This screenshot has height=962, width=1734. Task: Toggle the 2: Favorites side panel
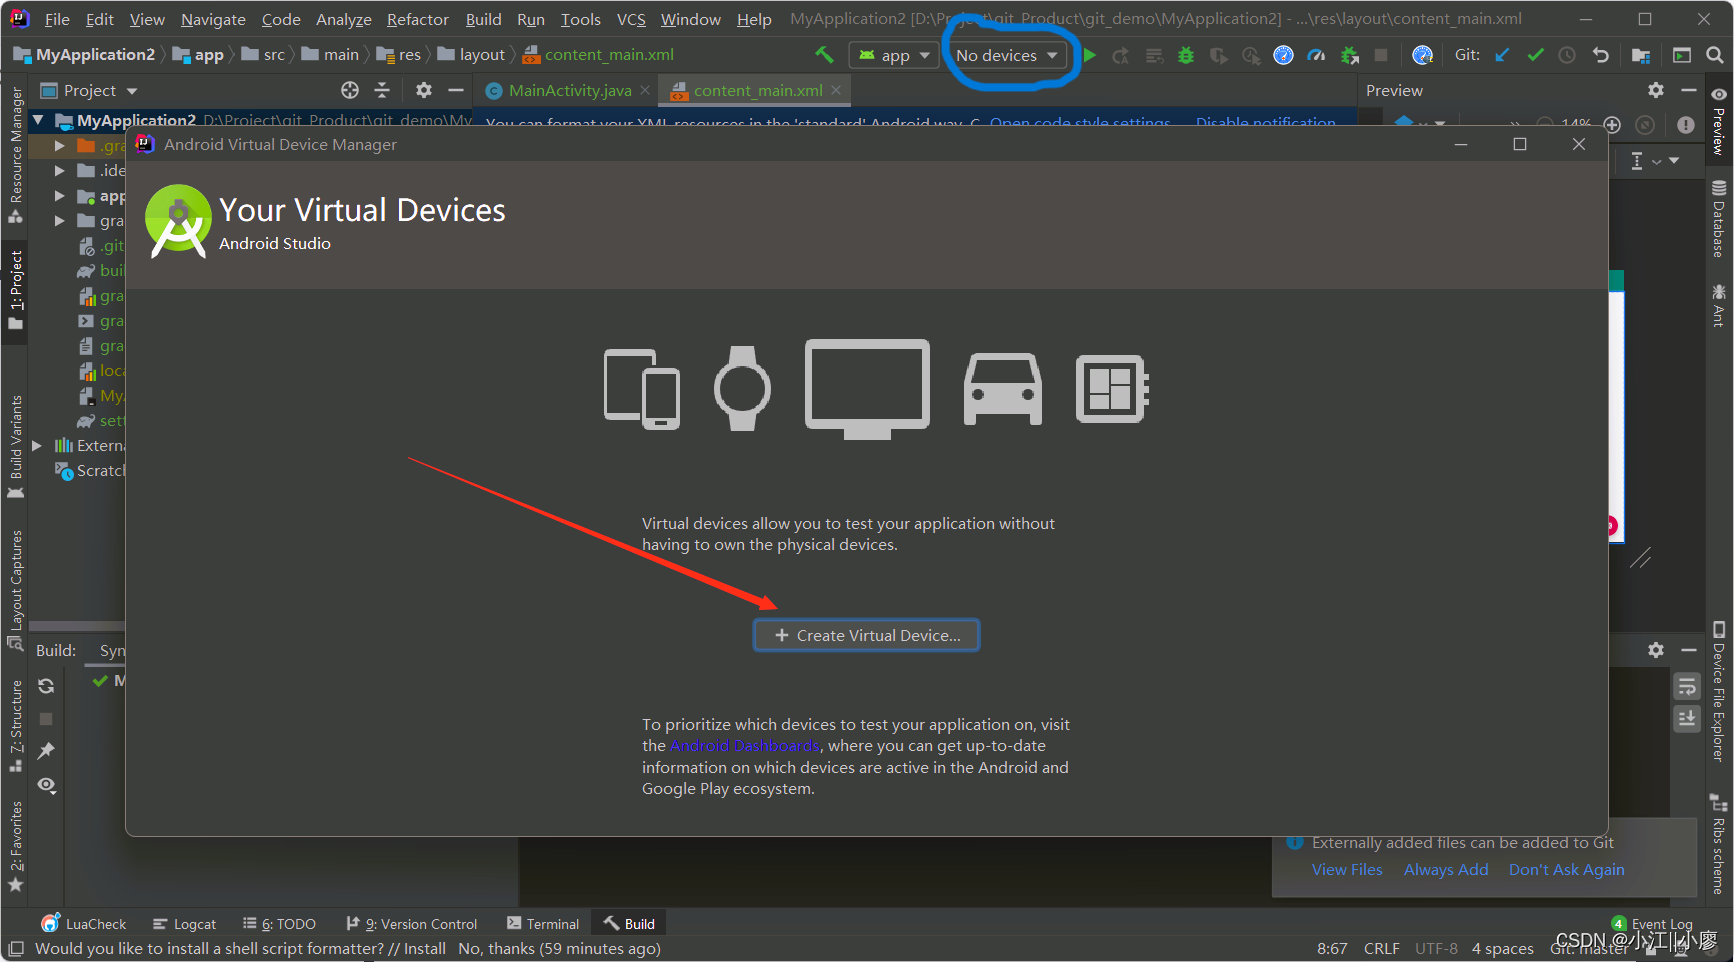[x=16, y=846]
